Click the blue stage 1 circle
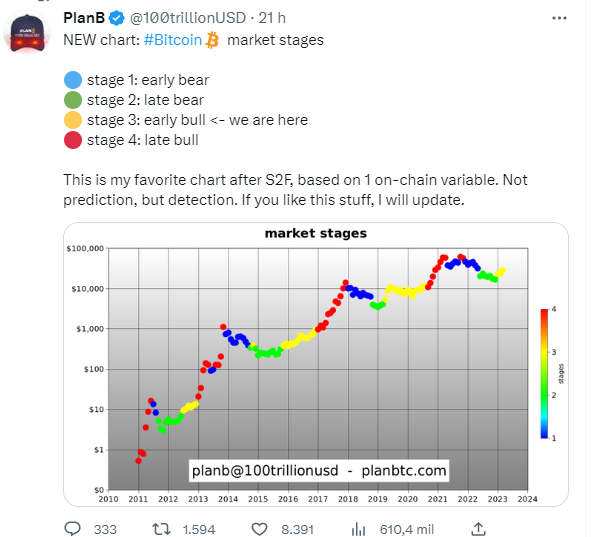The width and height of the screenshot is (598, 537). point(73,80)
